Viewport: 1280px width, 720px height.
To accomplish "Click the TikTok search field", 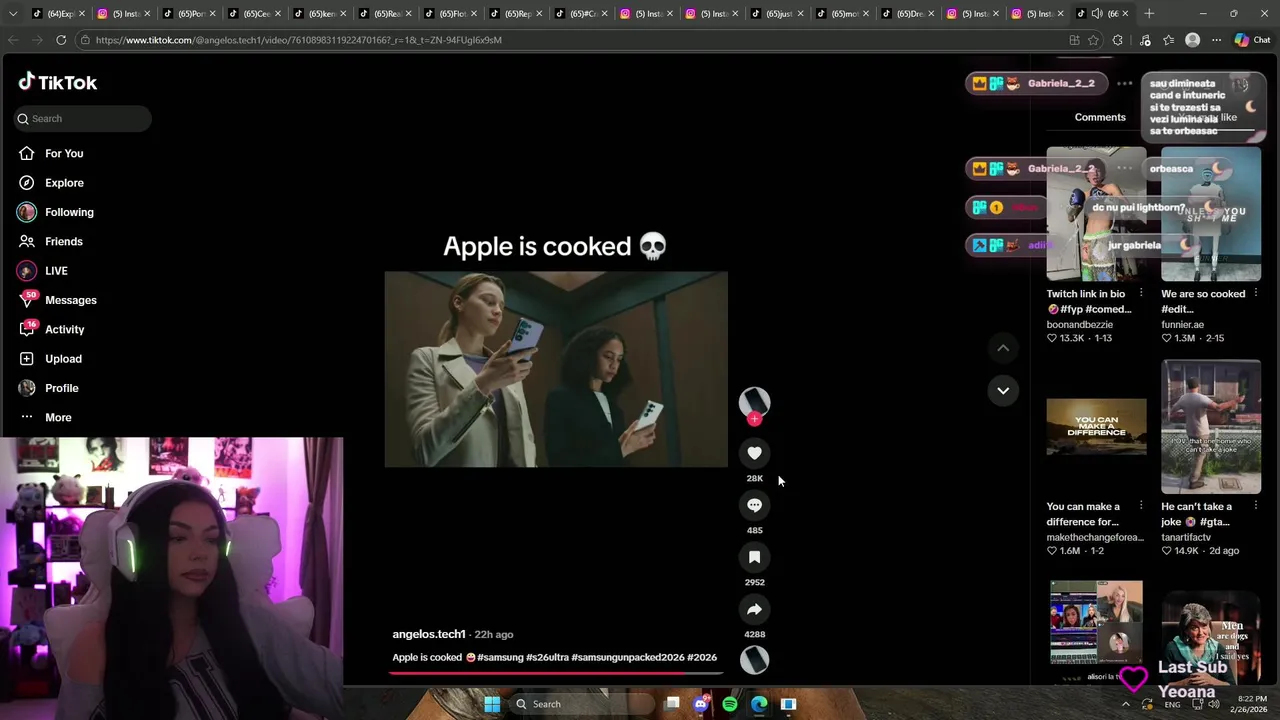I will (x=83, y=118).
